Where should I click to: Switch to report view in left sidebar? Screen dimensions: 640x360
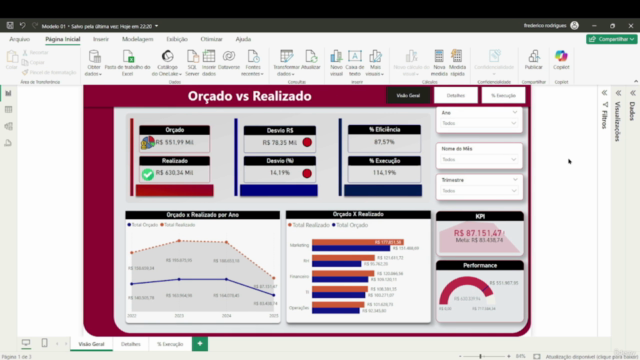click(8, 93)
